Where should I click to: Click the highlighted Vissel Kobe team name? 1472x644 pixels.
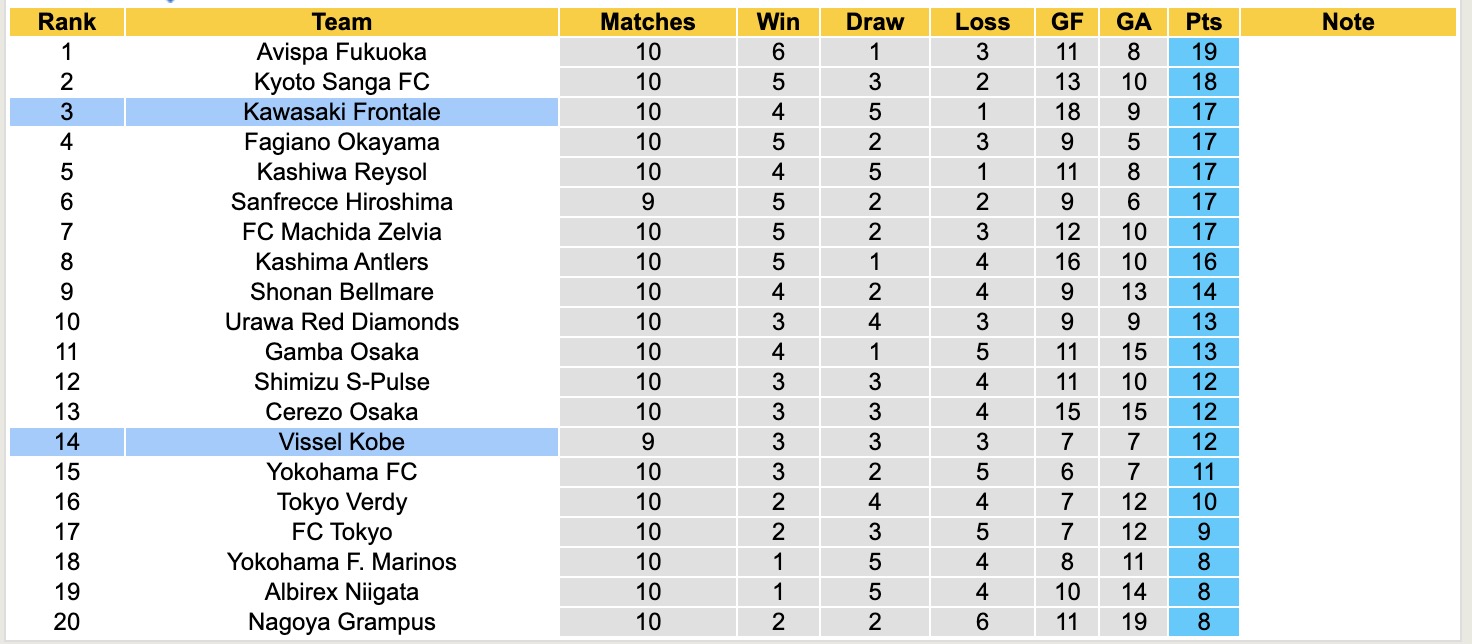(341, 442)
